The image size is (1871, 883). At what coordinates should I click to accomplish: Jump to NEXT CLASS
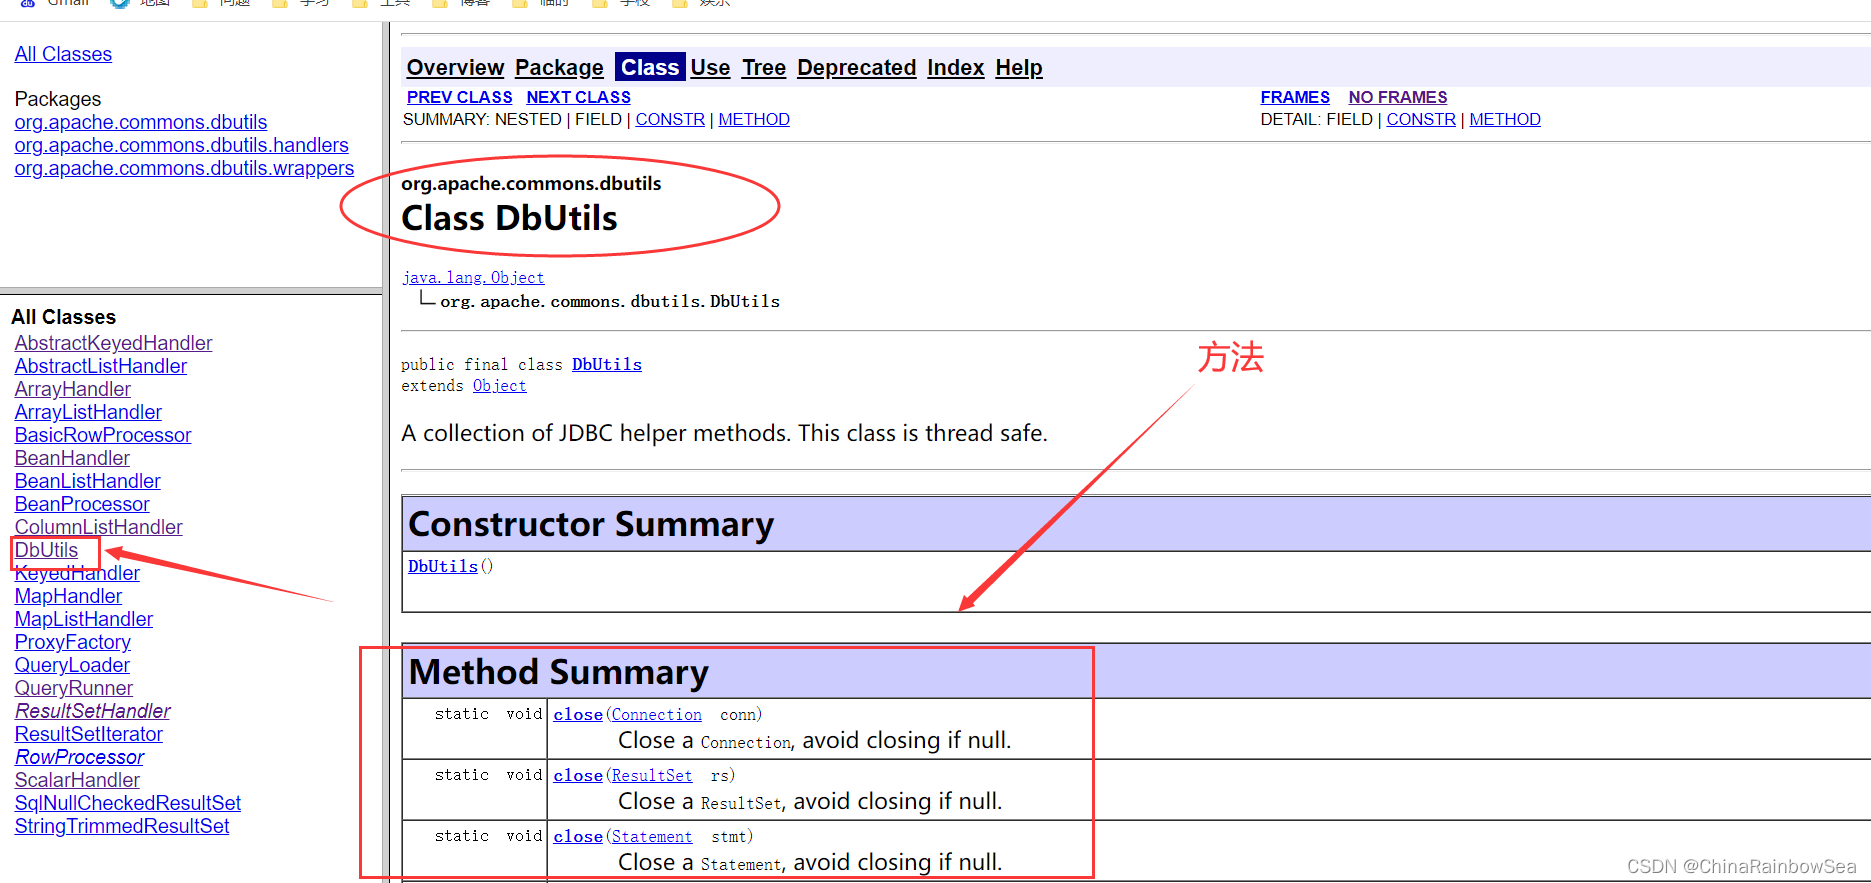pyautogui.click(x=578, y=97)
